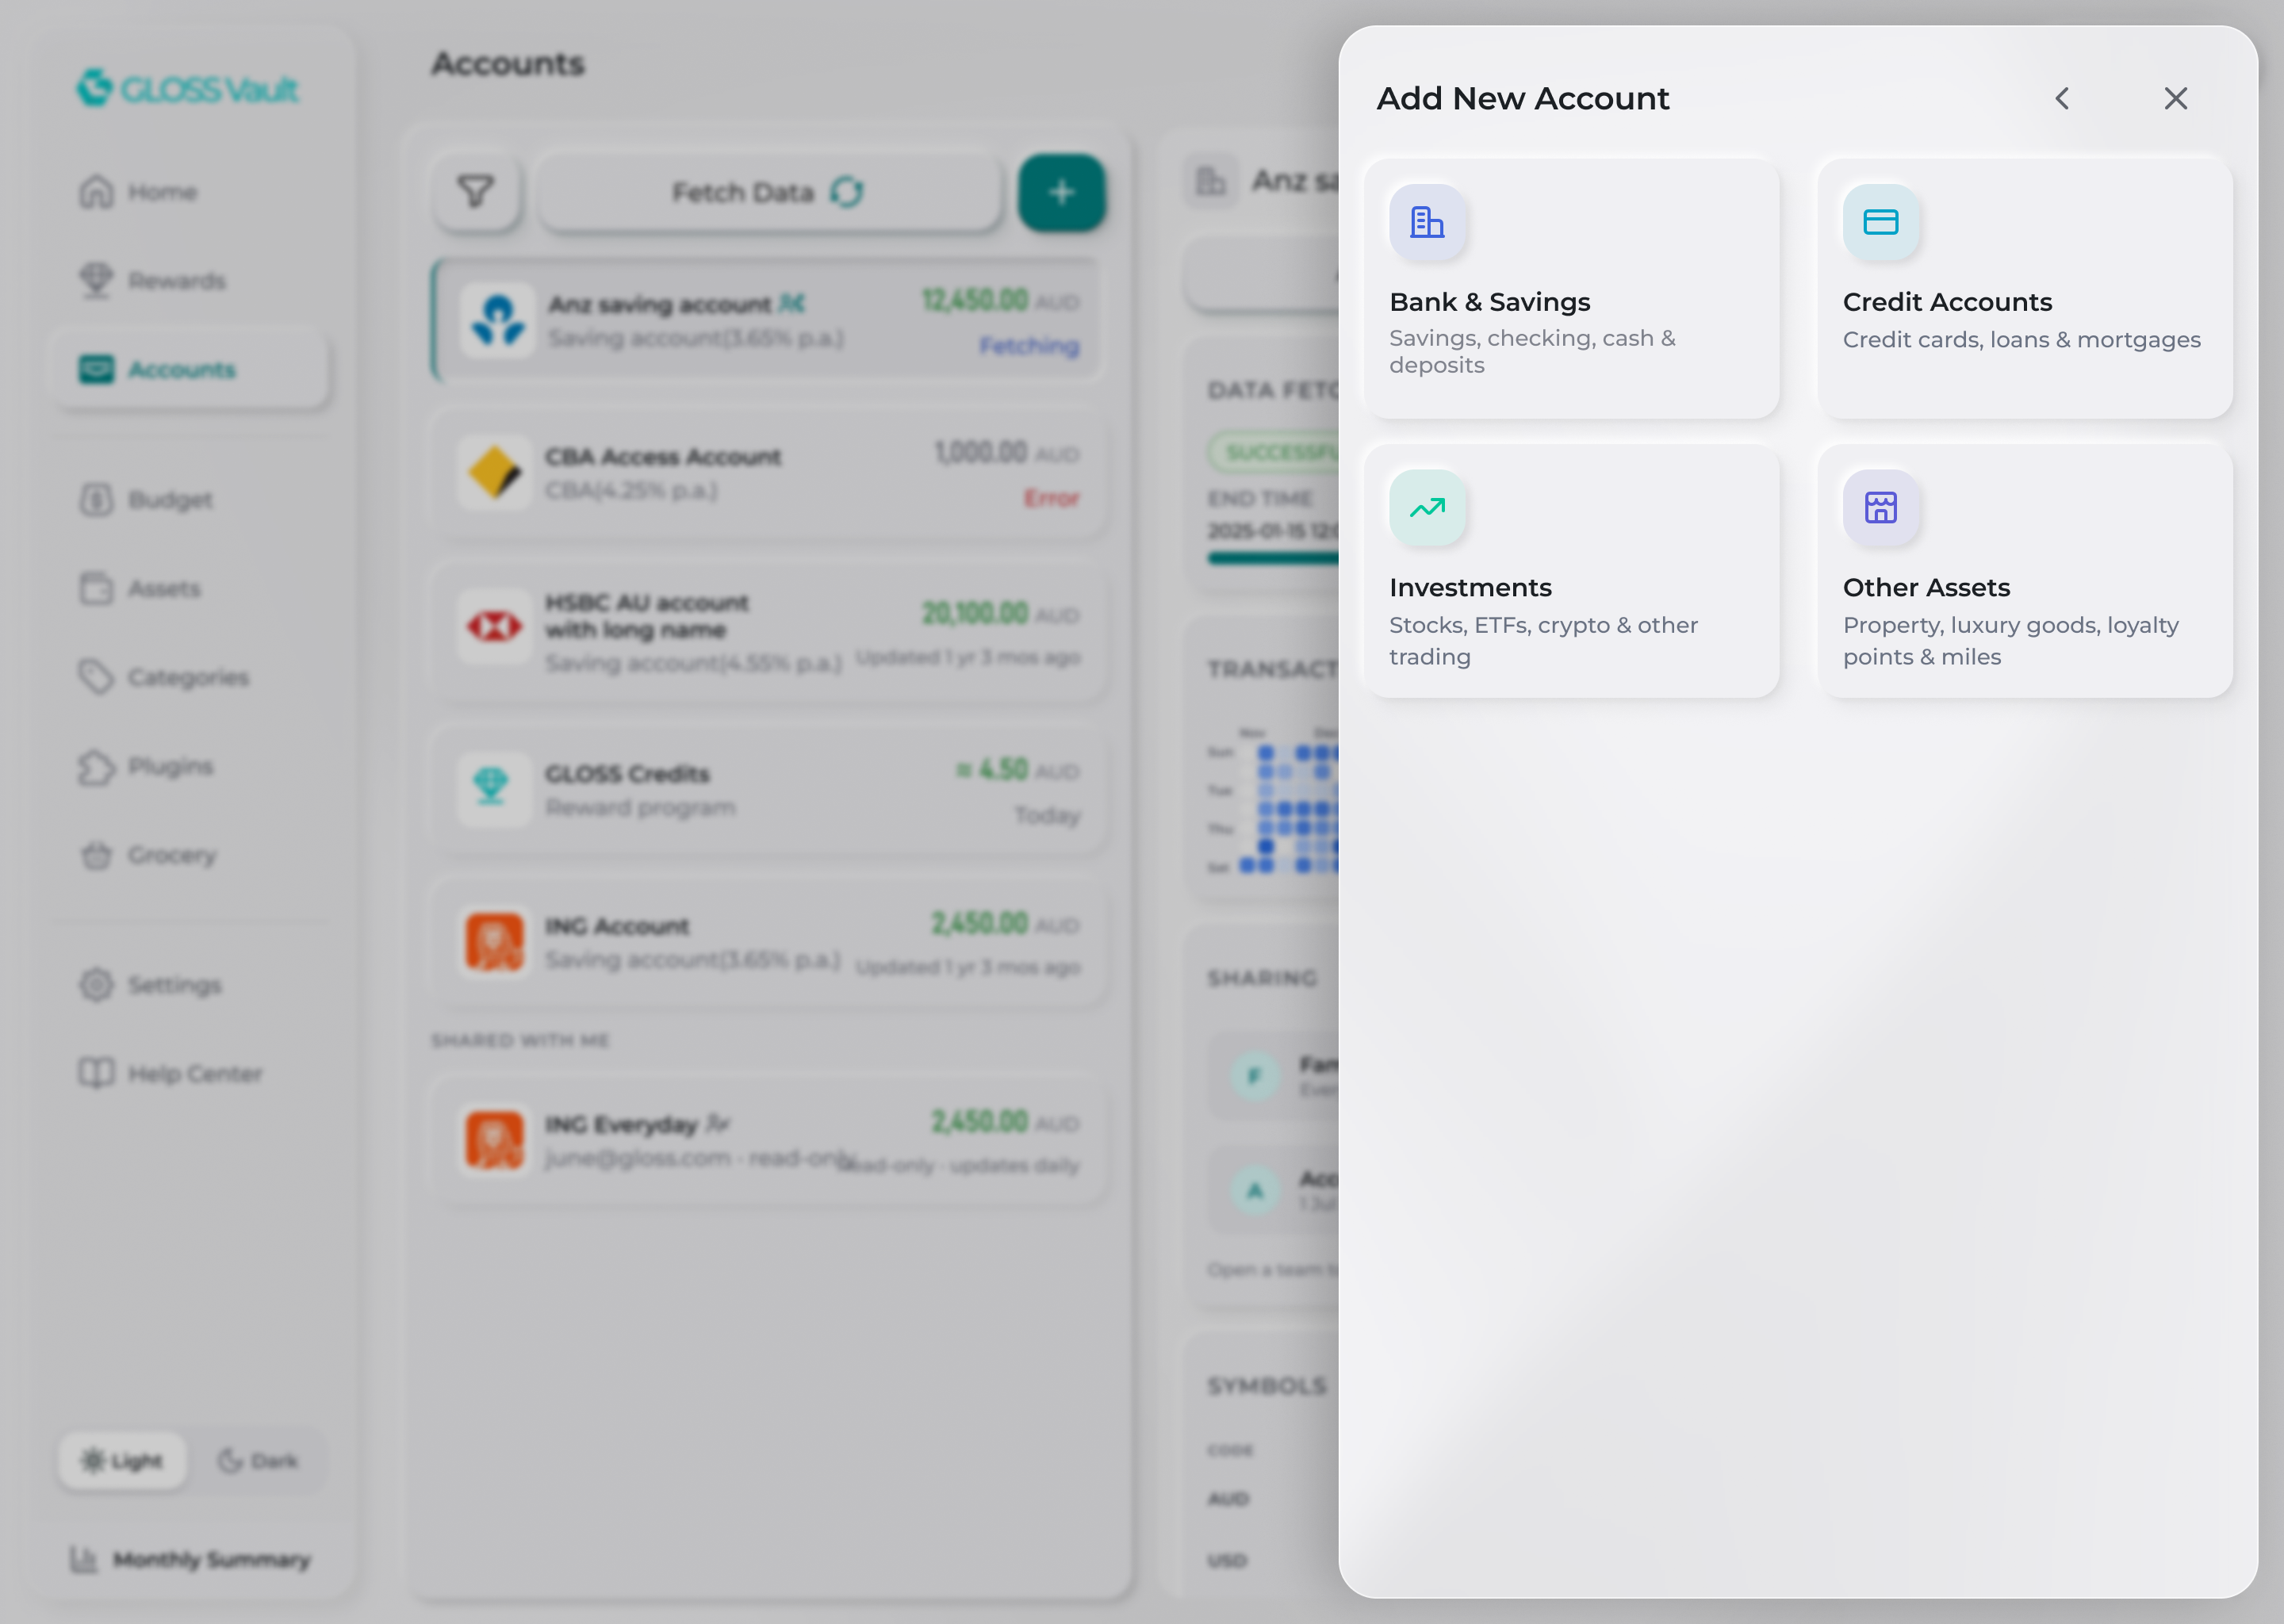This screenshot has width=2284, height=1624.
Task: Click the Fetching status on Anz account
Action: tap(1029, 346)
